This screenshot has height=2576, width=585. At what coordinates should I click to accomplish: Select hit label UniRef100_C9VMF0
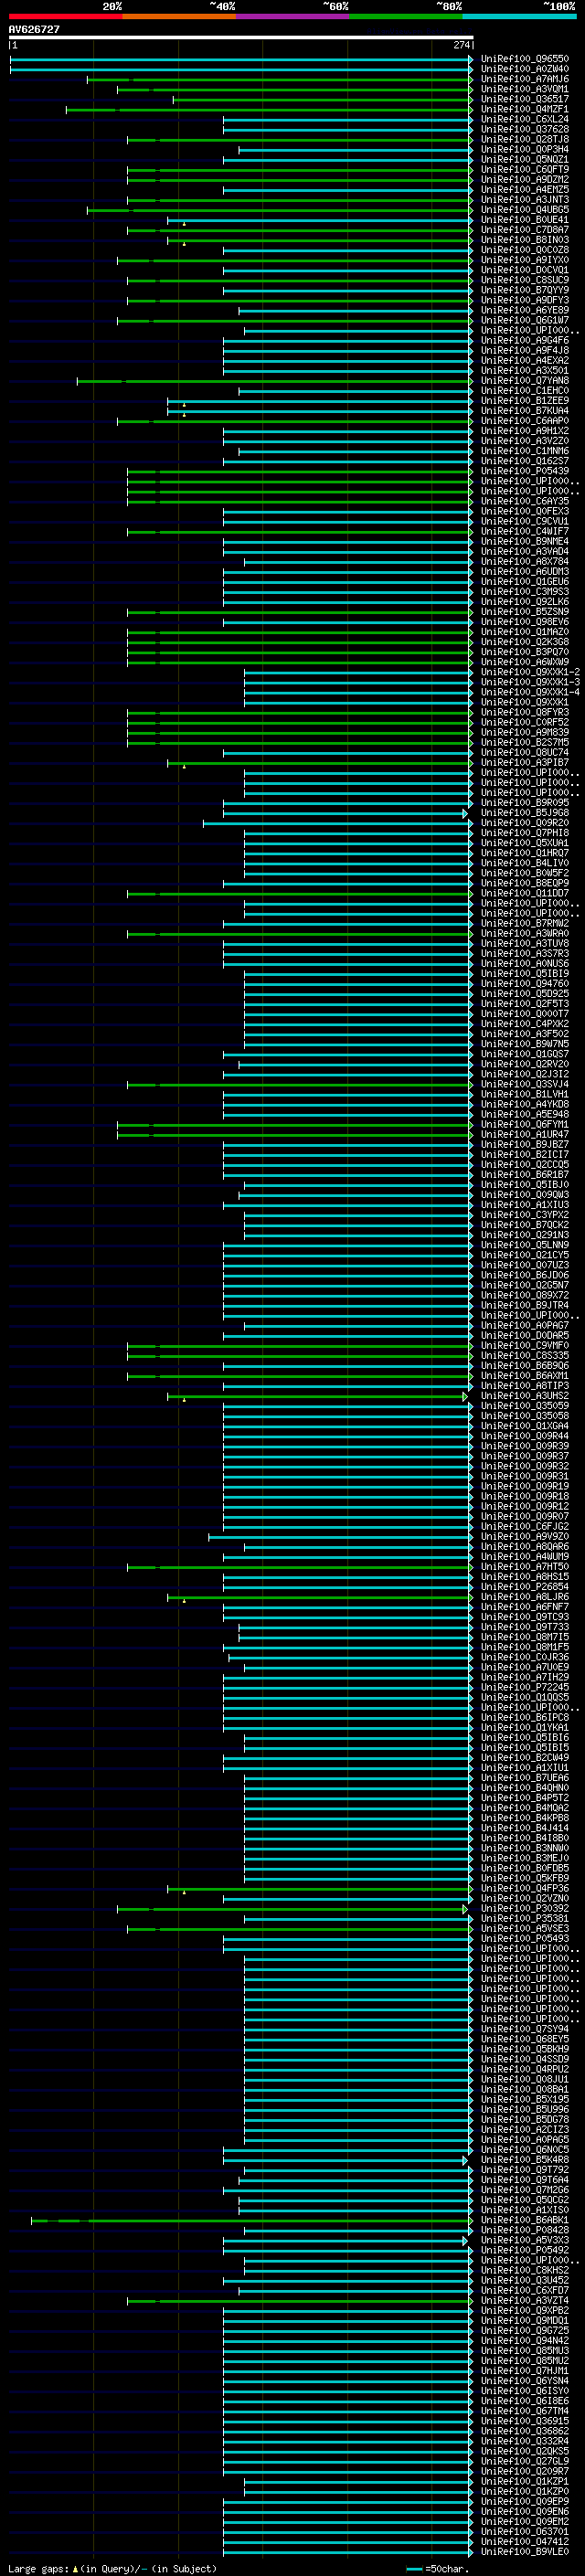pos(524,1346)
